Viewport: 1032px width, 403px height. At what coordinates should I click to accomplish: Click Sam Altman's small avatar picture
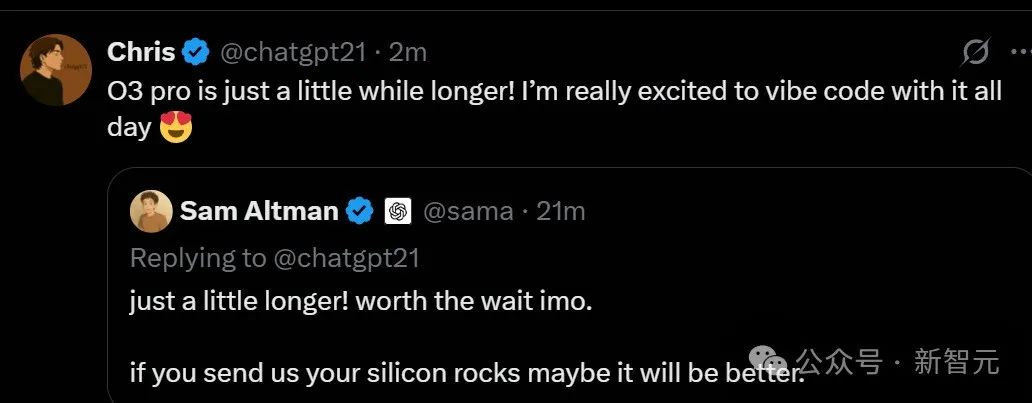[x=151, y=211]
